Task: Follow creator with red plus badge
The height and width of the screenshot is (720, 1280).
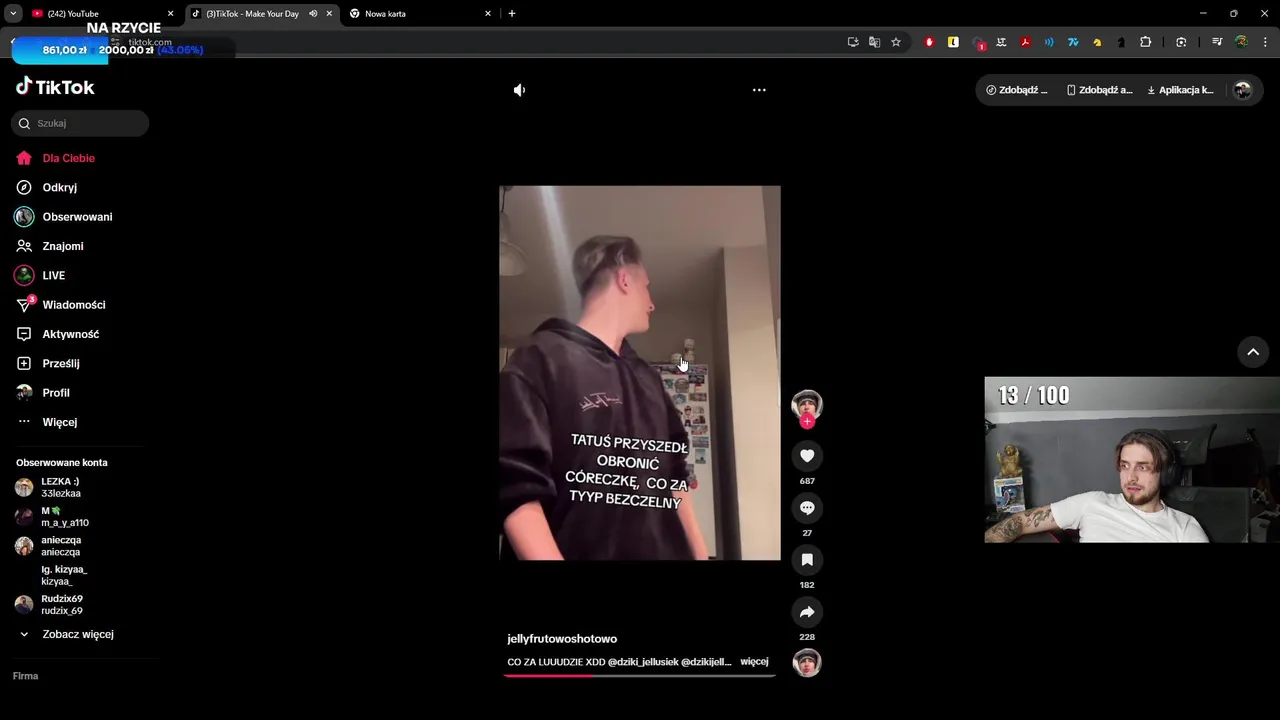Action: [x=807, y=422]
